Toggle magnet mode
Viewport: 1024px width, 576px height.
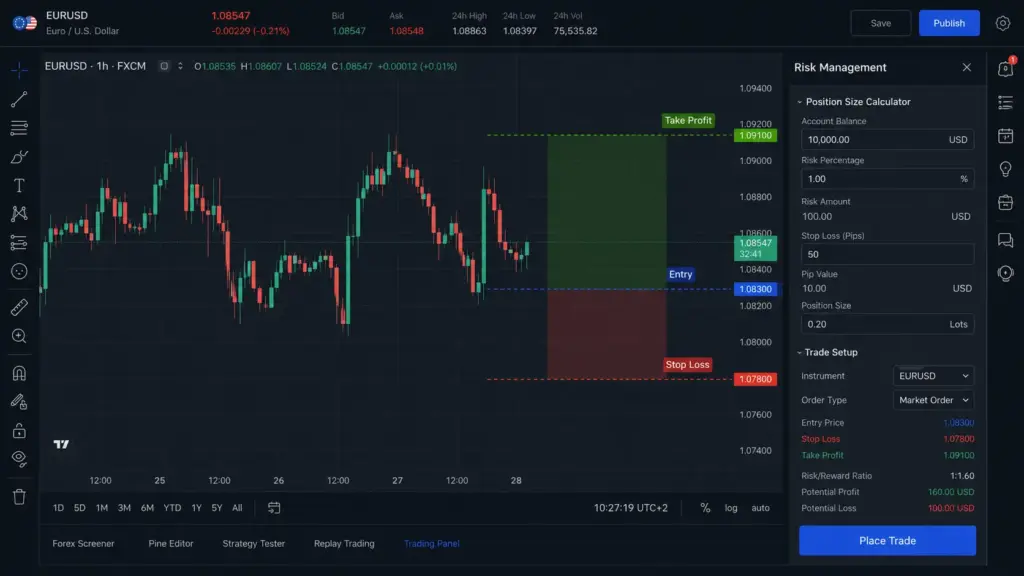pos(19,373)
